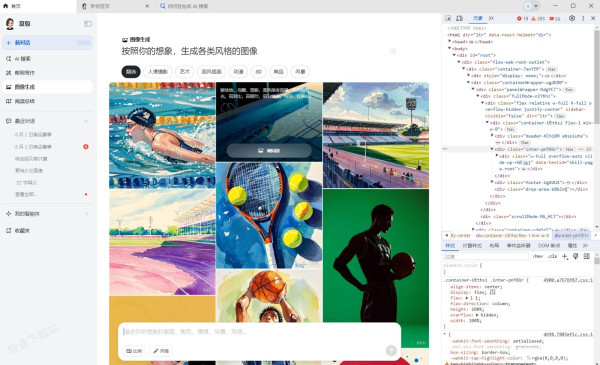
Task: Collapse the 最近对话 section
Action: pos(86,121)
